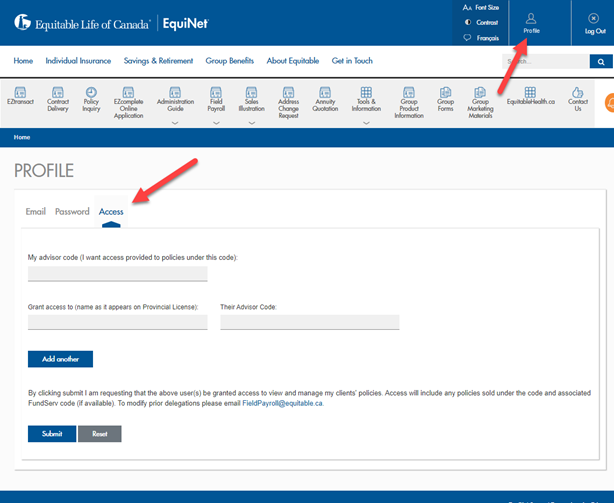The width and height of the screenshot is (614, 503).
Task: Open the Get in Touch menu
Action: tap(352, 61)
